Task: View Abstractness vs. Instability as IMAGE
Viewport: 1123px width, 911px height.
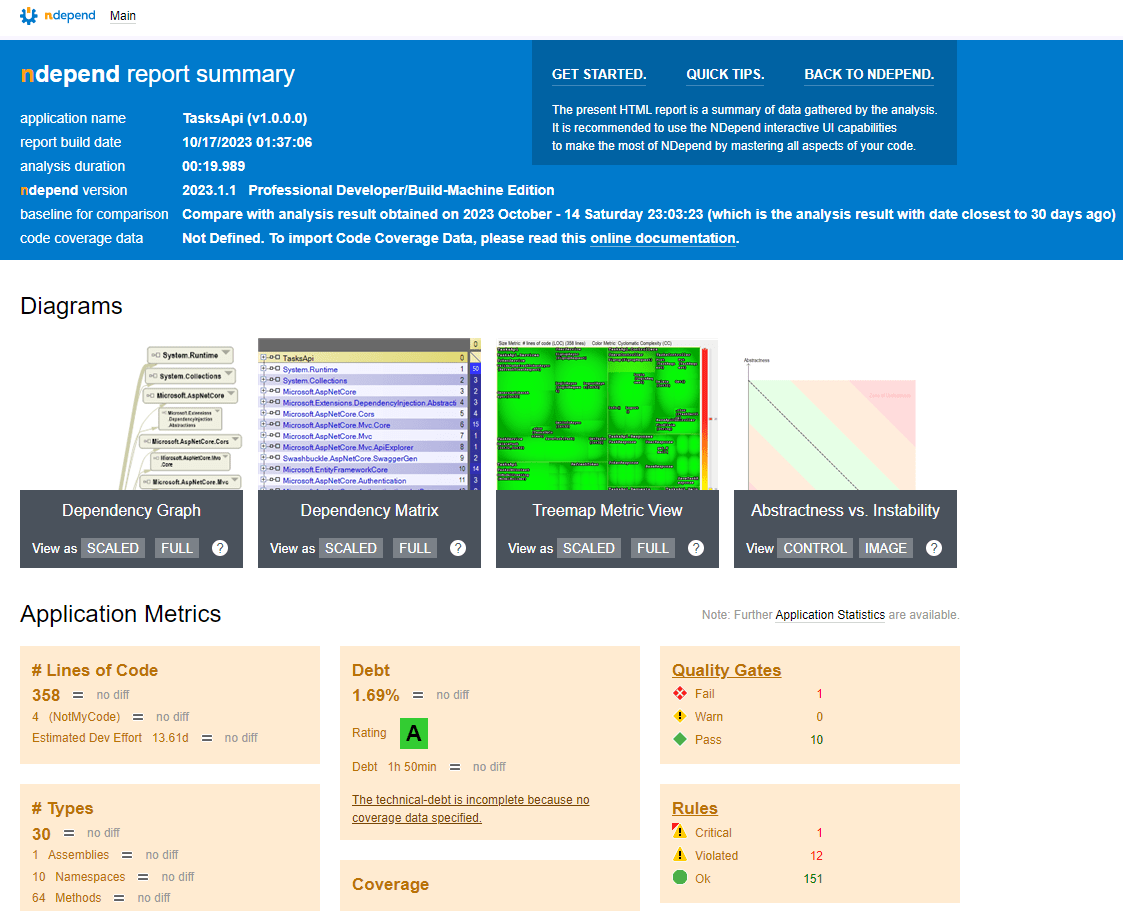Action: pos(886,548)
